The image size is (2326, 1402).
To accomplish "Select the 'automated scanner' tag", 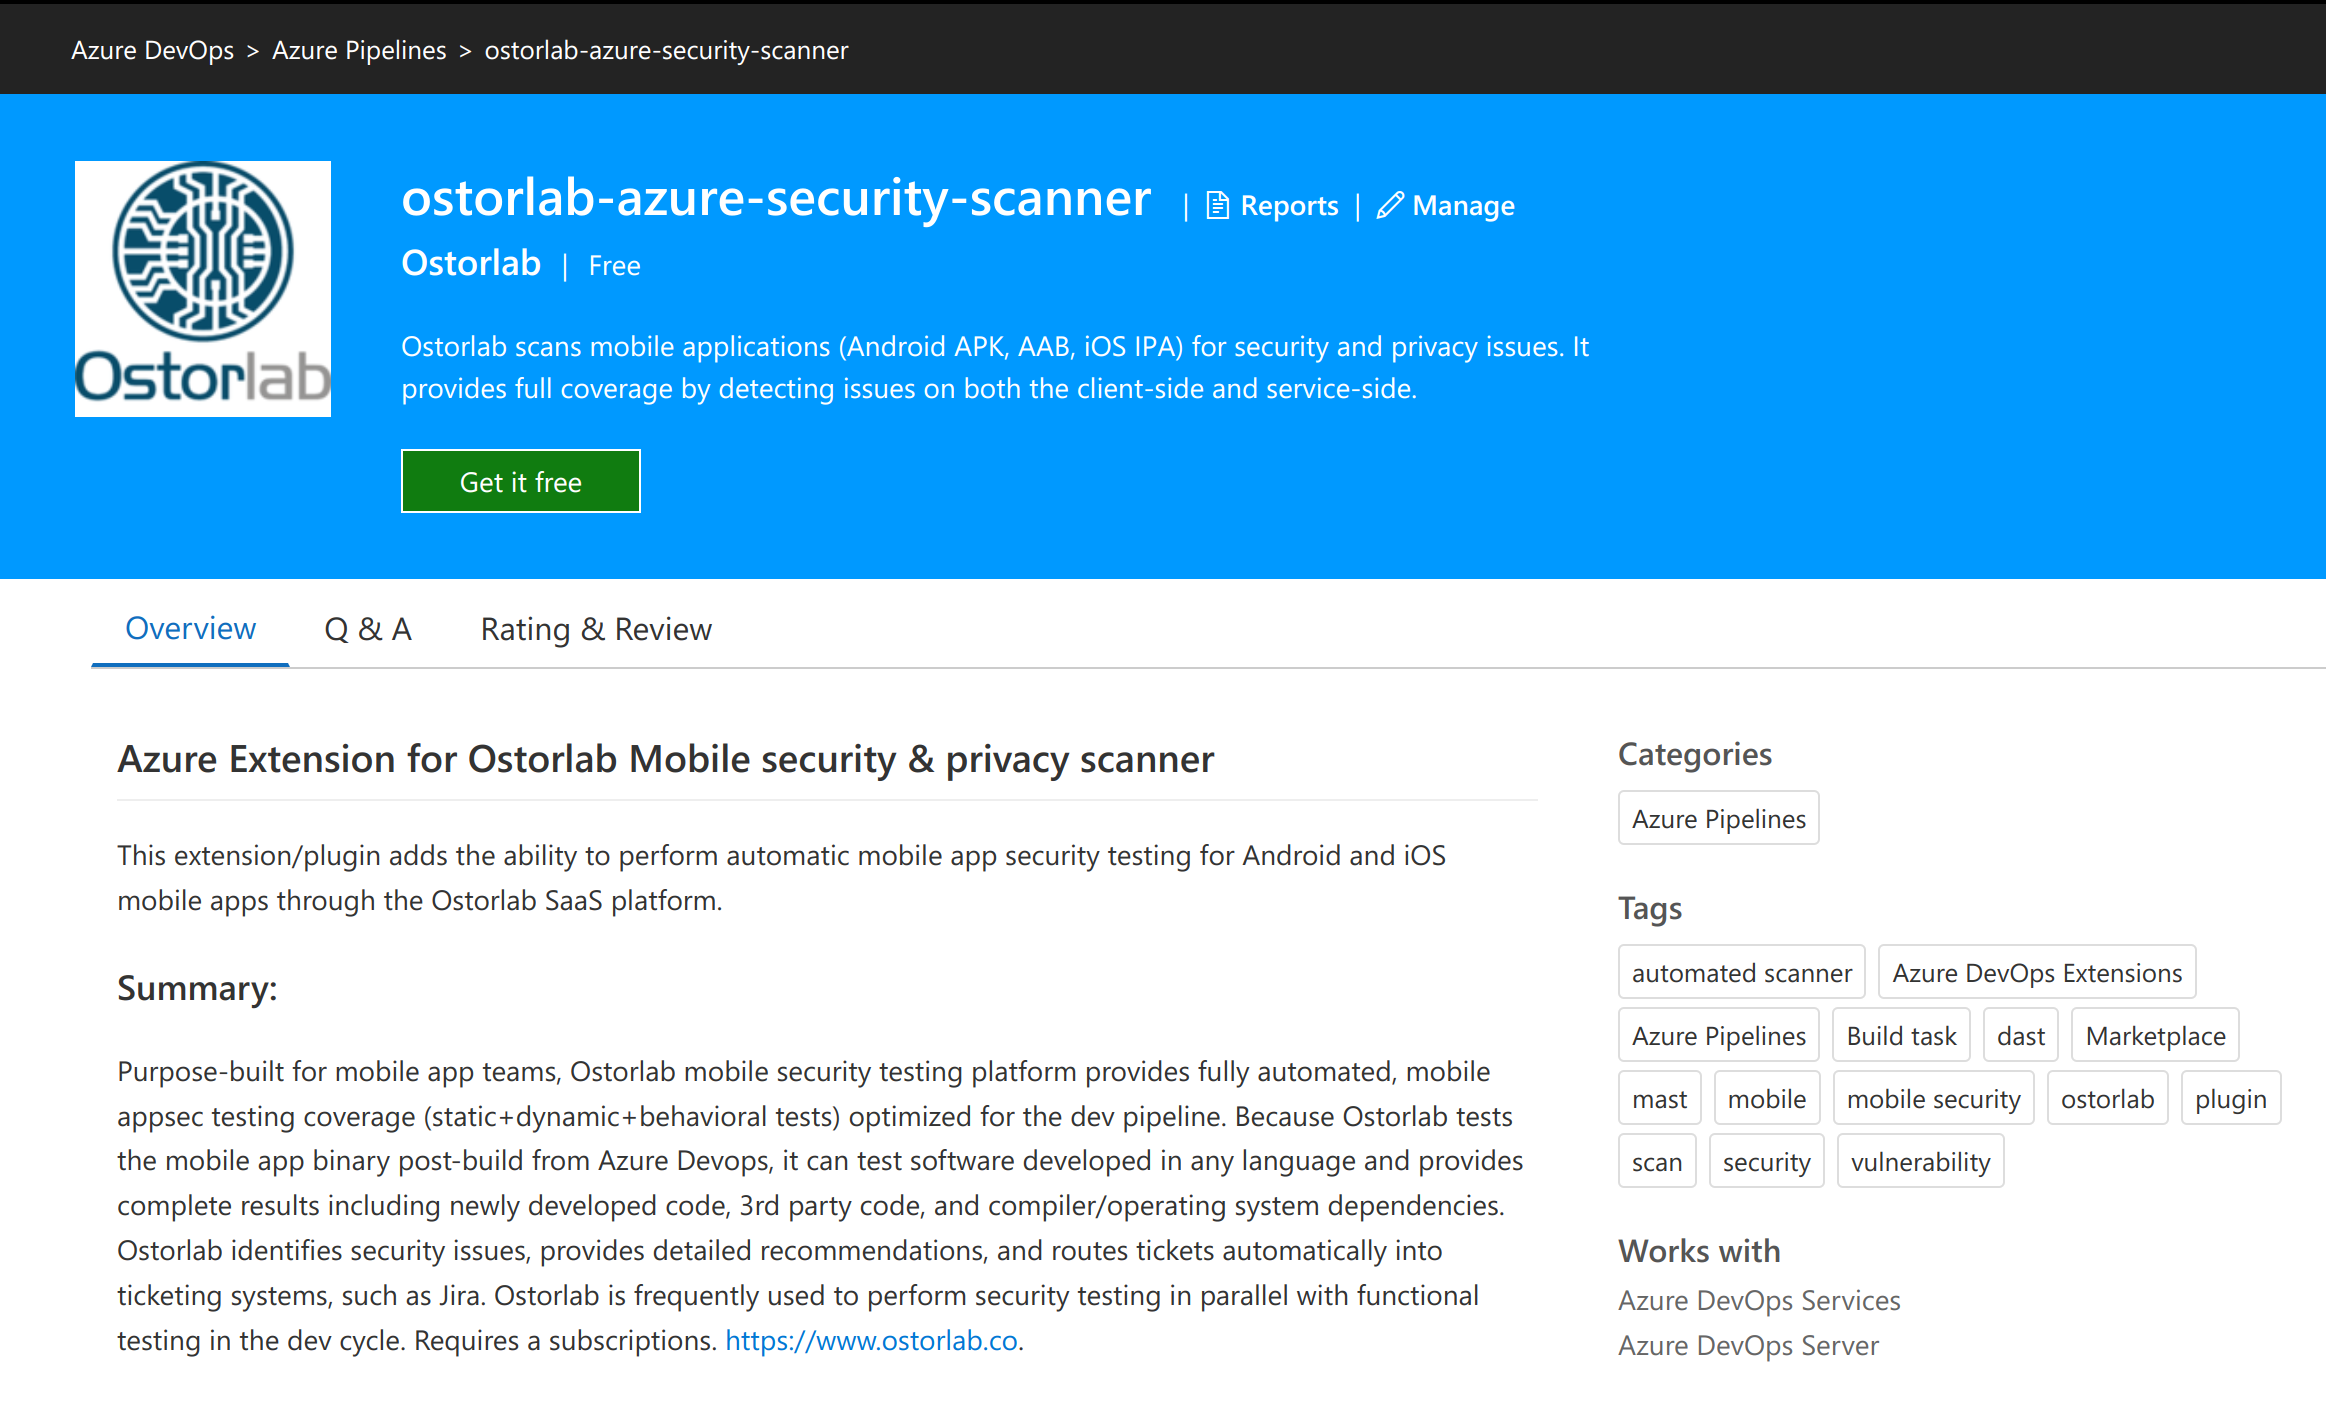I will pyautogui.click(x=1741, y=971).
